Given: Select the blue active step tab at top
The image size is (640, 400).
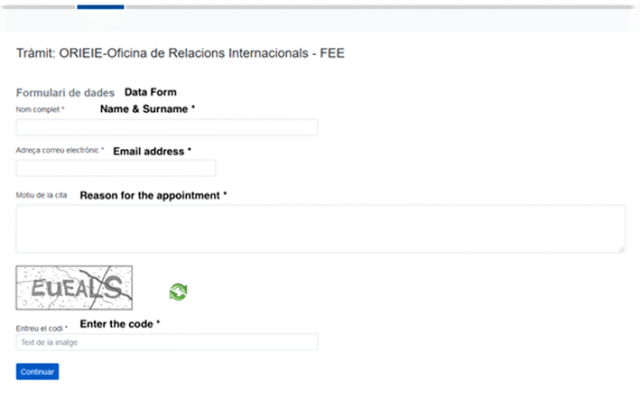Looking at the screenshot, I should pos(100,7).
